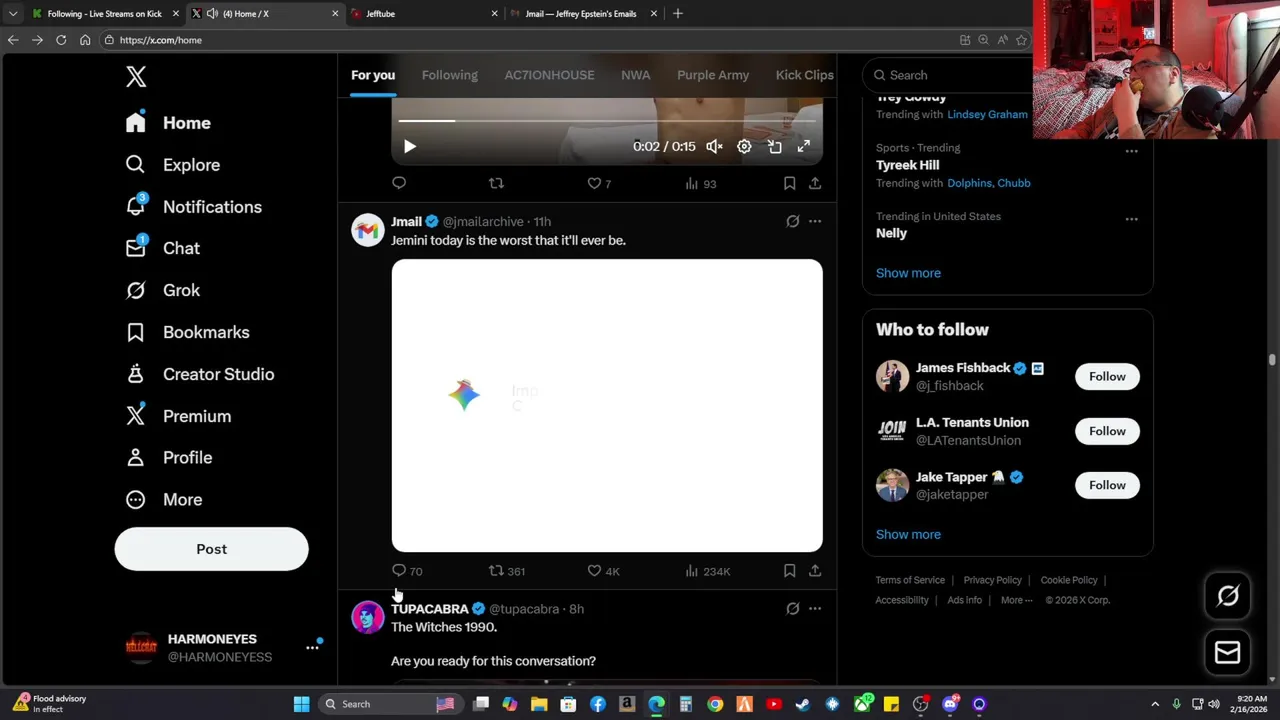Viewport: 1280px width, 720px height.
Task: Open Grok actions on TUPACABRA post
Action: (x=793, y=608)
